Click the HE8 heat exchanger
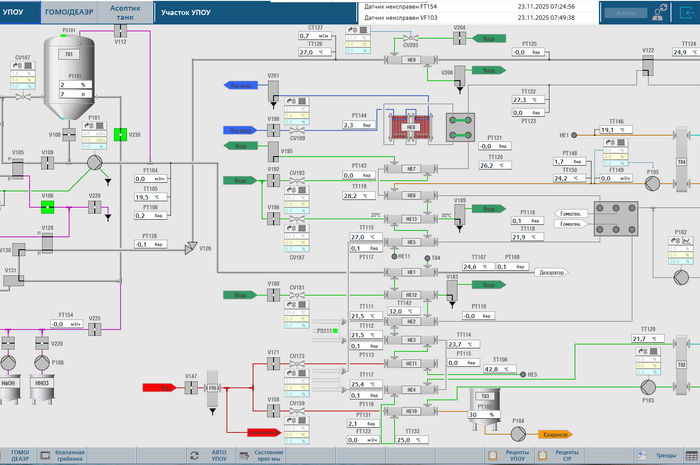The width and height of the screenshot is (700, 465). 410,127
